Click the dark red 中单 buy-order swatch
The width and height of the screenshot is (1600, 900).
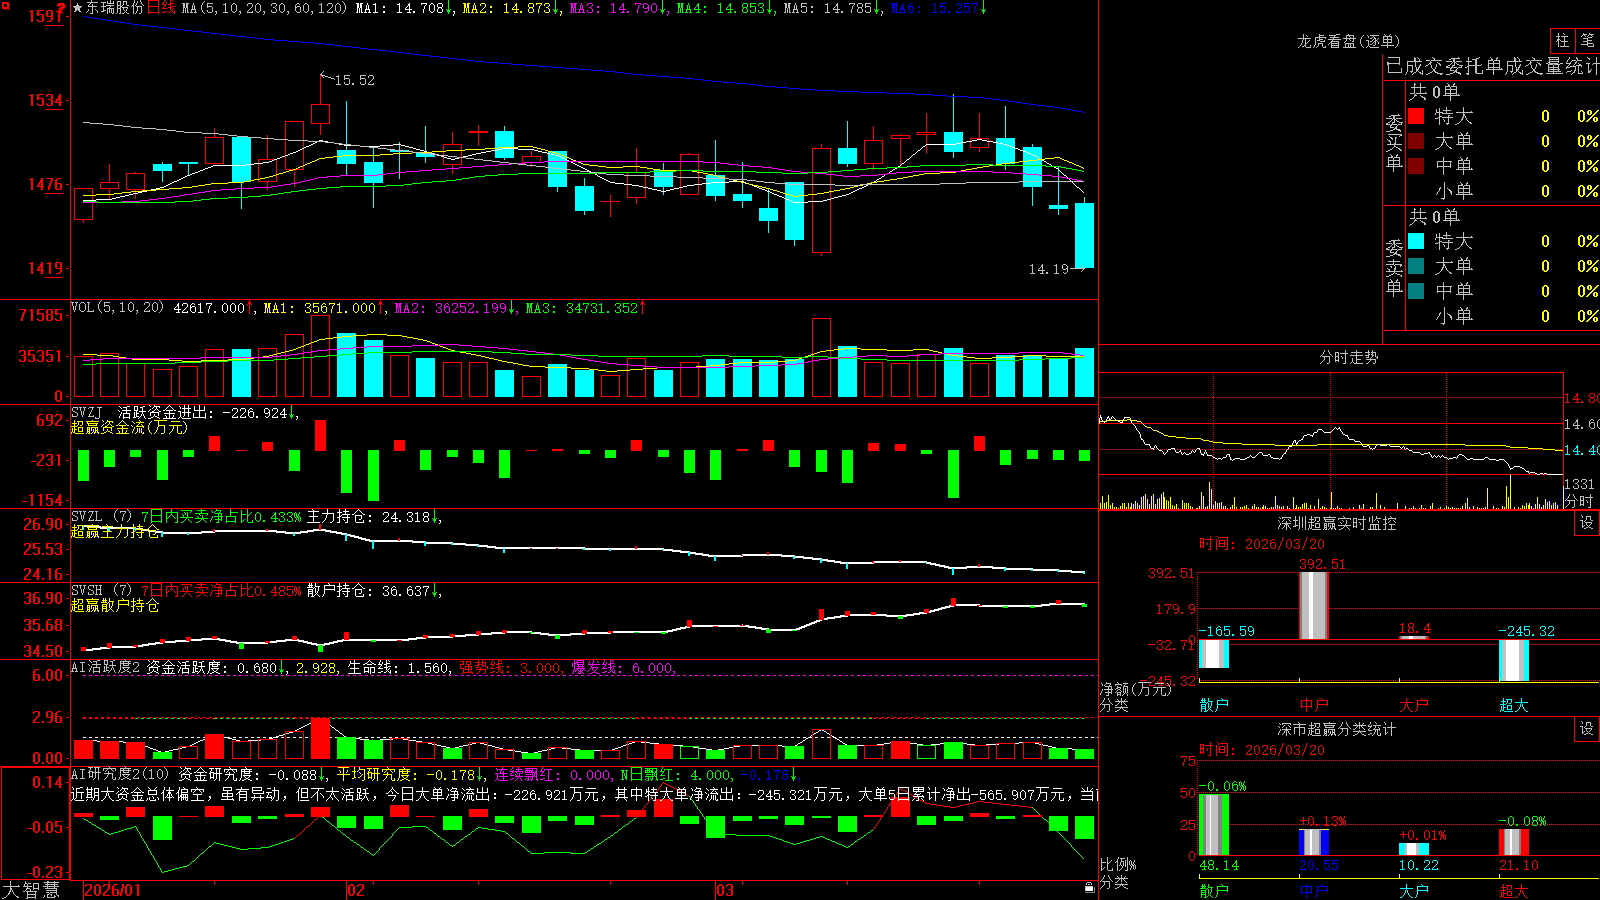[x=1416, y=166]
